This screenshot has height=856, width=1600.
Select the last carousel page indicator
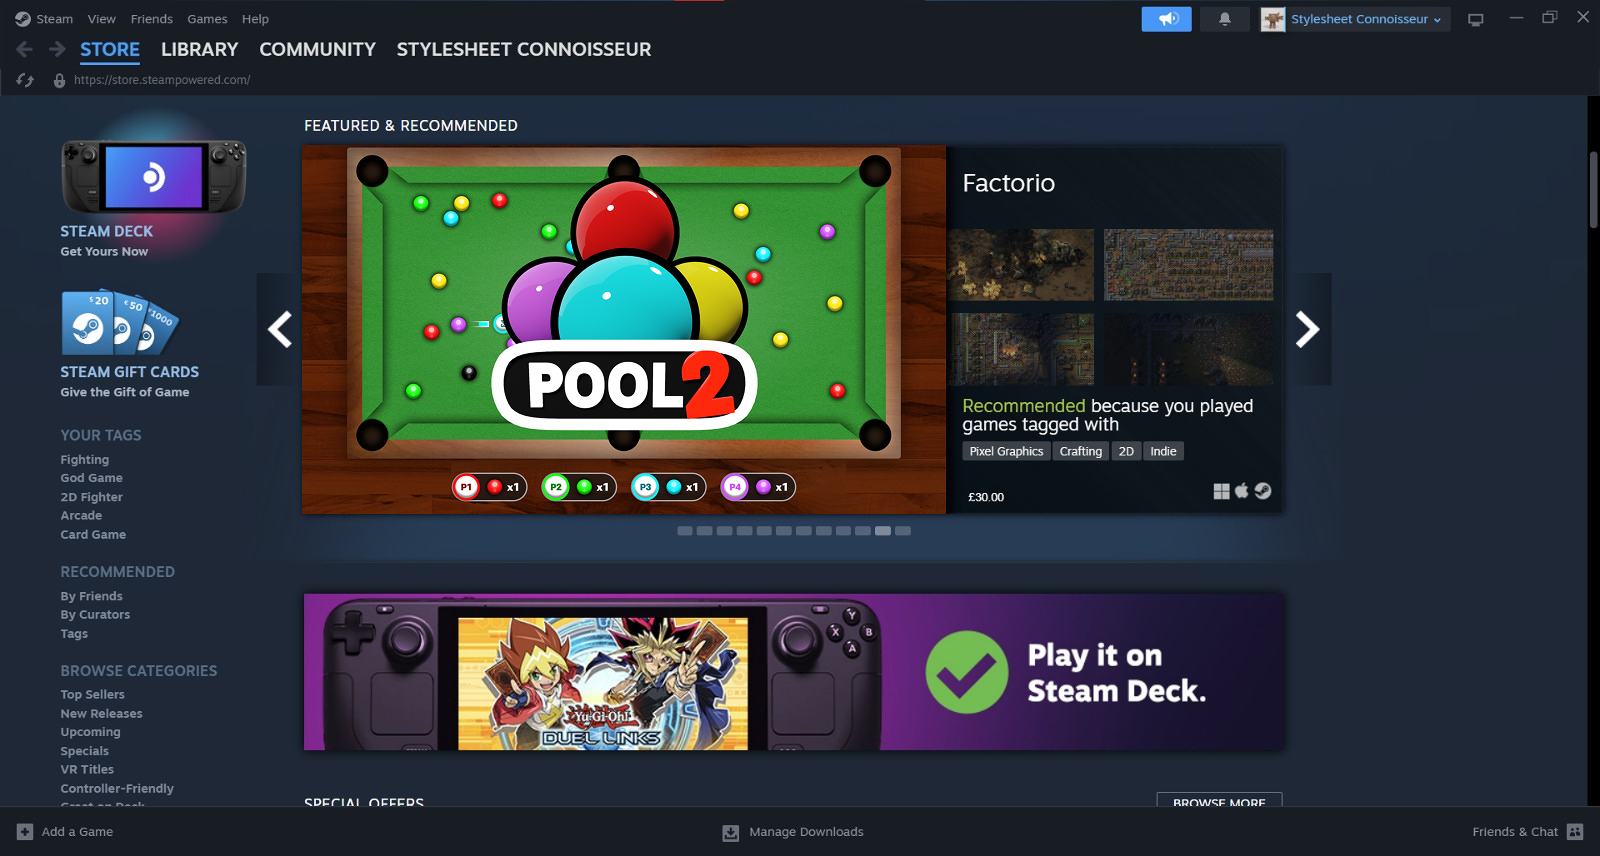903,531
